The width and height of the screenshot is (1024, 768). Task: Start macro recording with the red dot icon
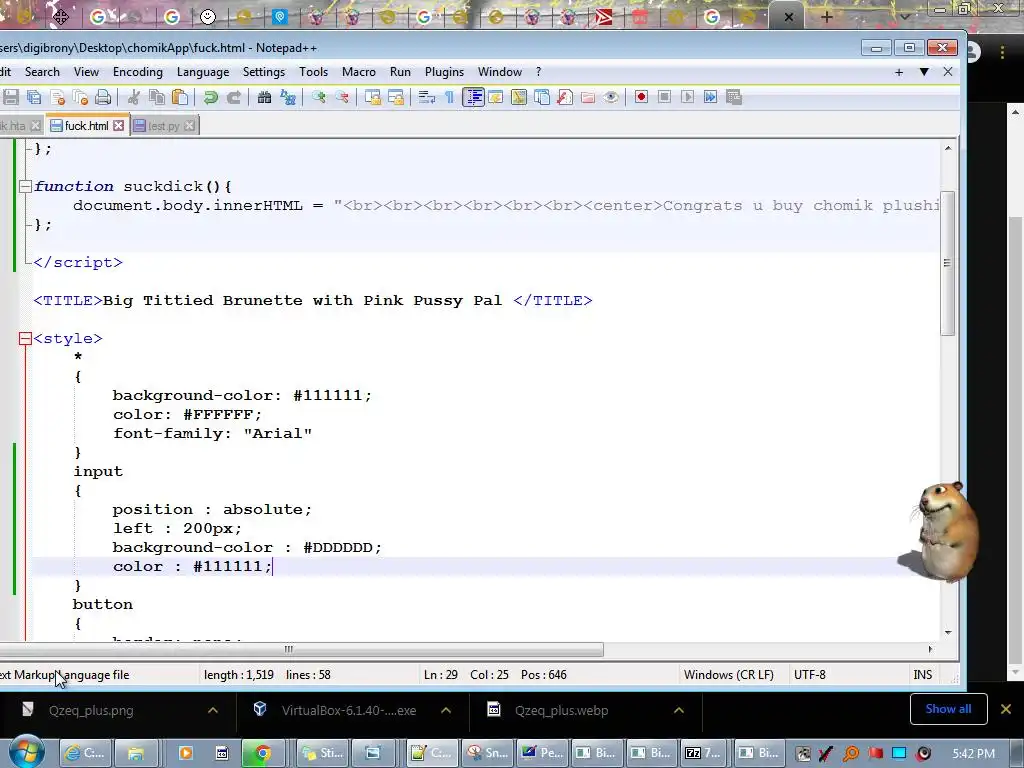(641, 97)
